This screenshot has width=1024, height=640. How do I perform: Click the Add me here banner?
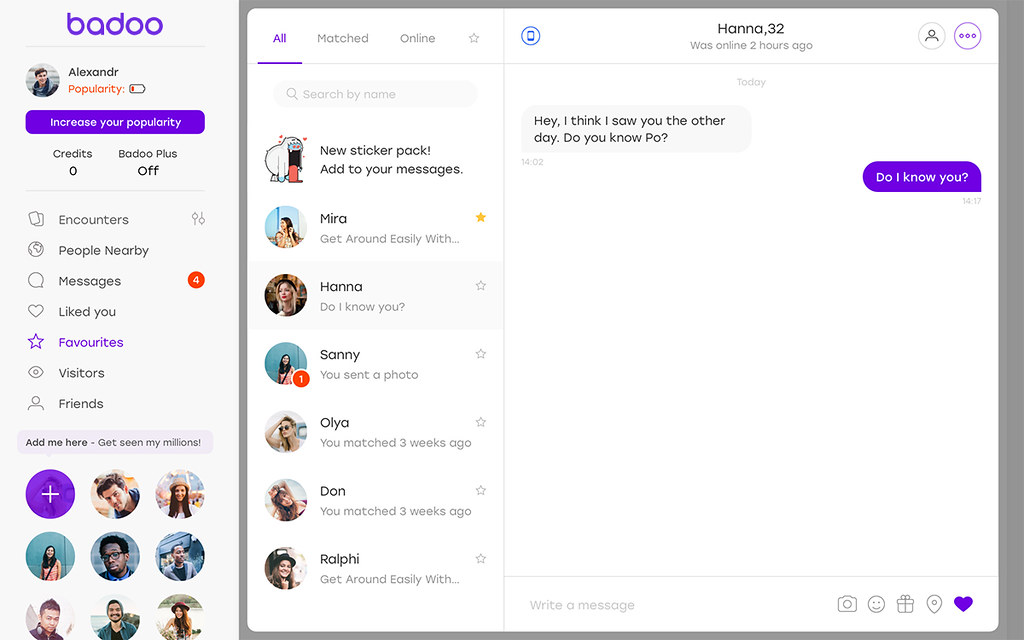coord(115,442)
